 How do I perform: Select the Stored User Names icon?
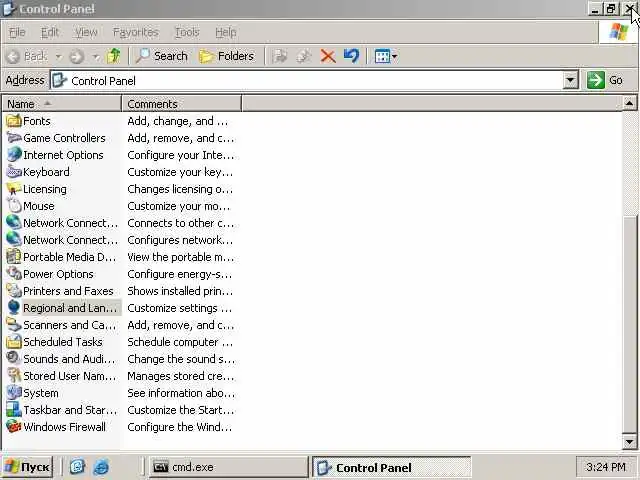point(14,376)
